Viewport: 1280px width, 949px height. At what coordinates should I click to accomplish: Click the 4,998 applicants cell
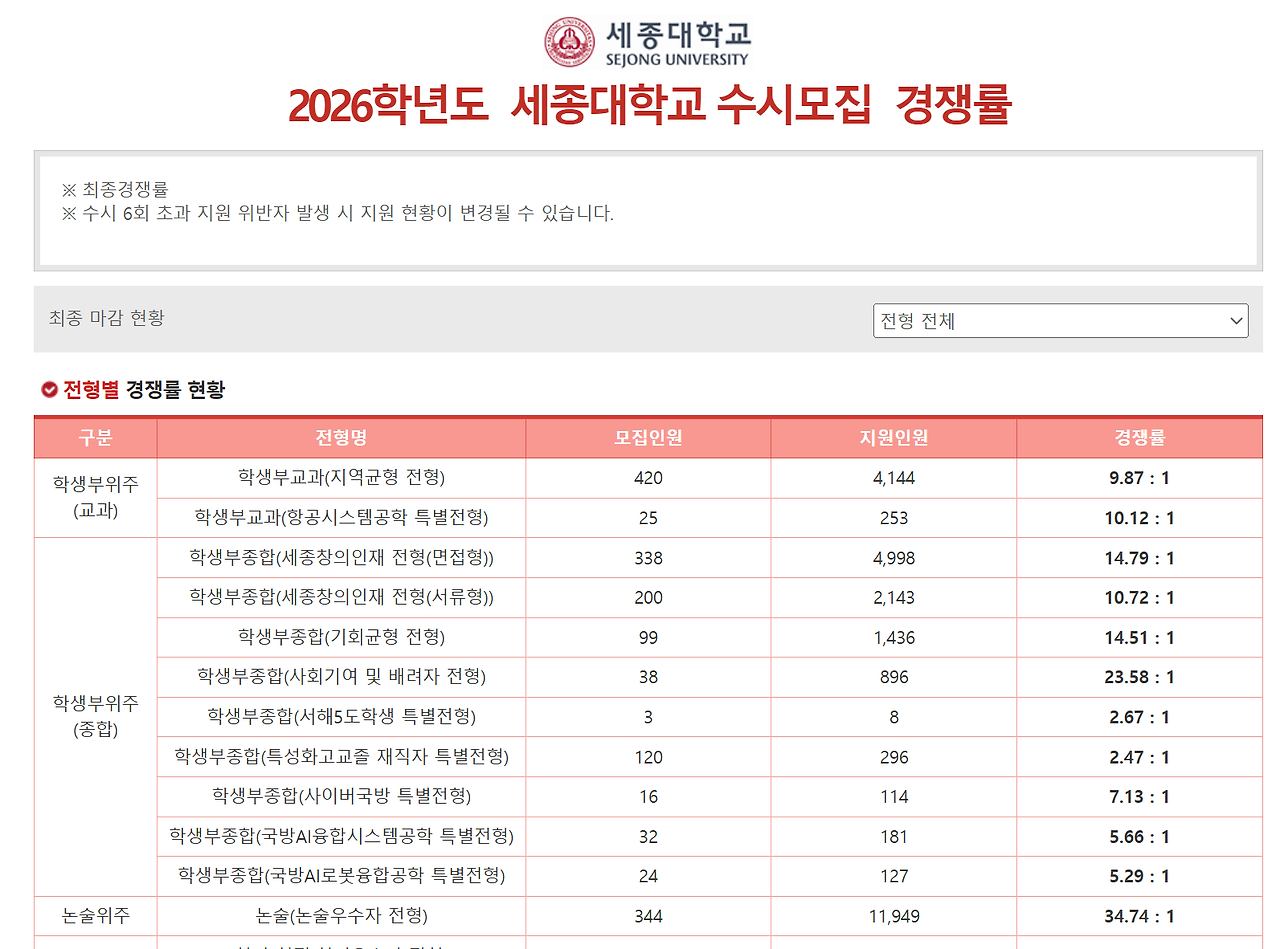[894, 558]
